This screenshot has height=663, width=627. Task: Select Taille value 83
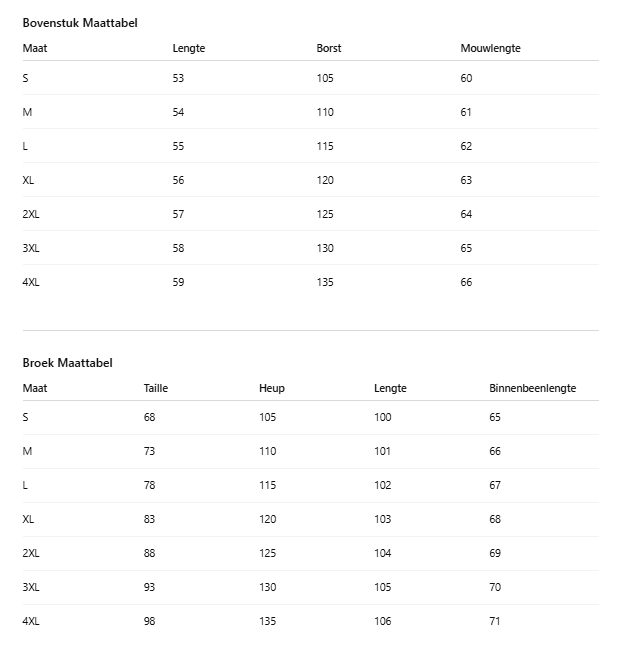pos(150,519)
